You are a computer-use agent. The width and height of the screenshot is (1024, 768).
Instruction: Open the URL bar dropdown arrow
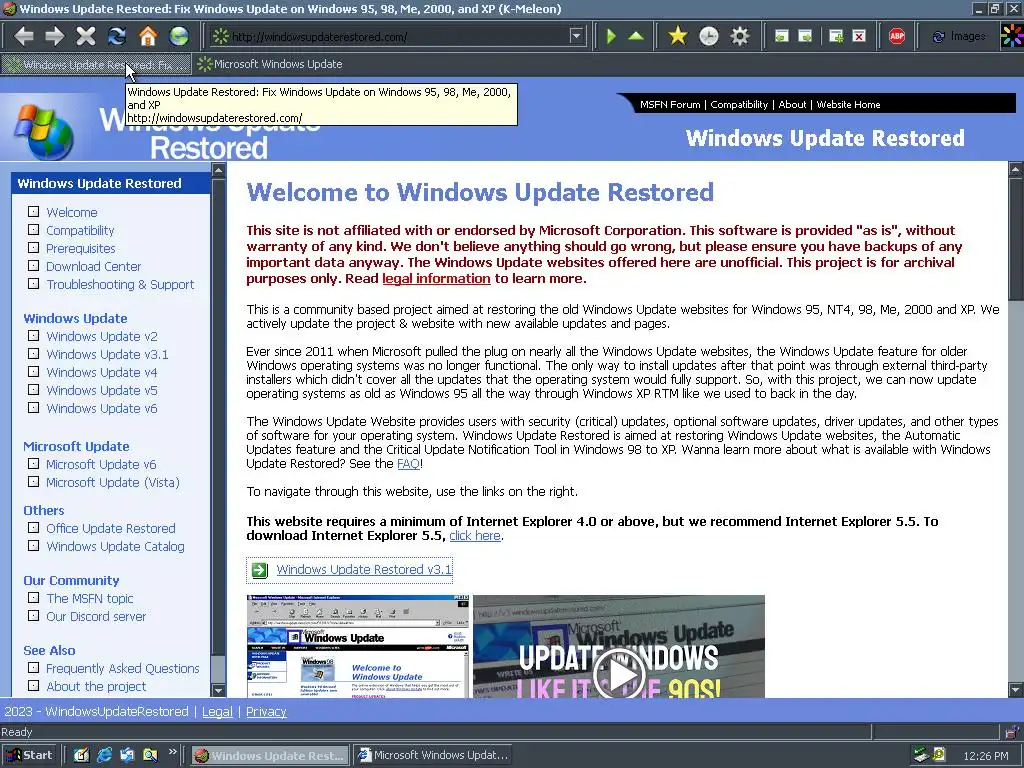tap(576, 36)
